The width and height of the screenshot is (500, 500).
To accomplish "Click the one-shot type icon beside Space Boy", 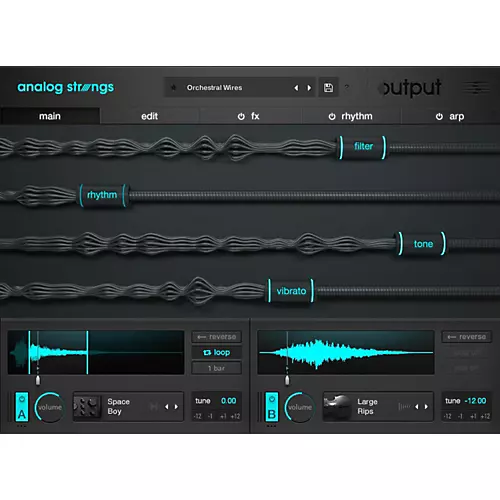I will pyautogui.click(x=154, y=407).
